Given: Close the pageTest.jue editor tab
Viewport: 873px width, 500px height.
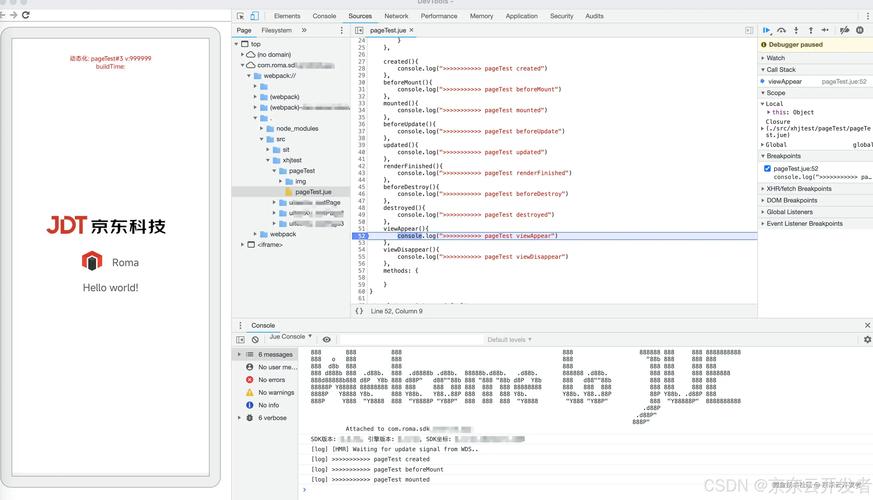Looking at the screenshot, I should [411, 30].
